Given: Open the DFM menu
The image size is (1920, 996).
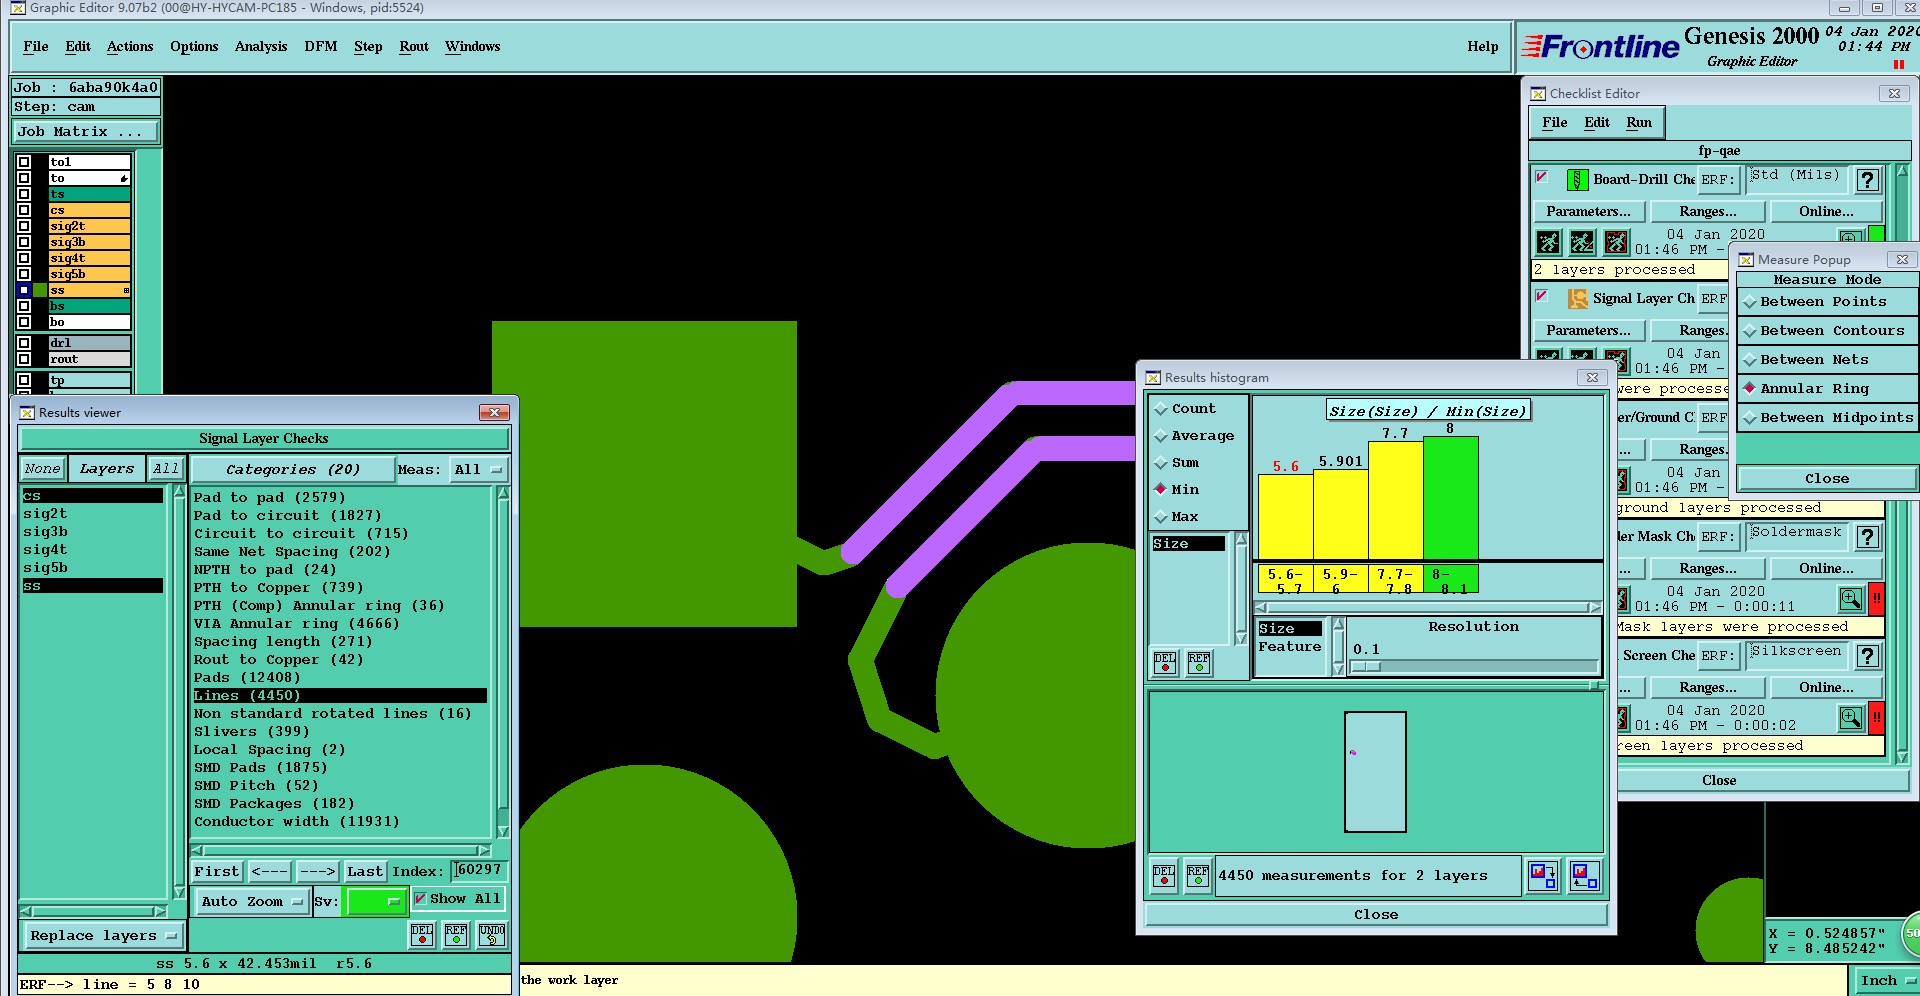Looking at the screenshot, I should pos(321,47).
